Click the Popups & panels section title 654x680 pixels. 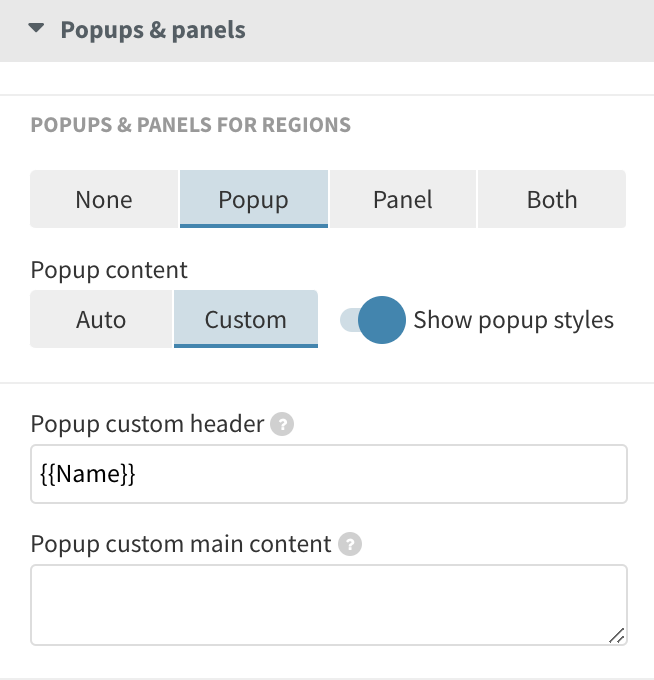(153, 30)
